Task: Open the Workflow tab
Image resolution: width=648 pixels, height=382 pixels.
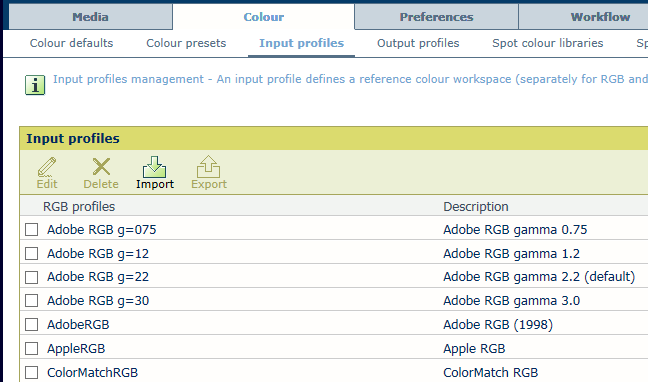Action: click(600, 17)
